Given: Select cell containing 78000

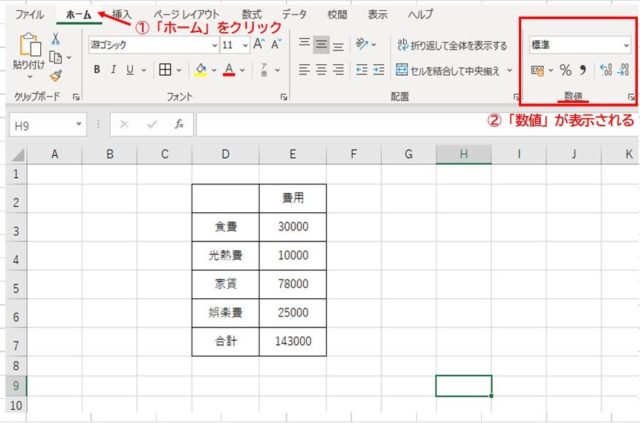Looking at the screenshot, I should (x=293, y=284).
